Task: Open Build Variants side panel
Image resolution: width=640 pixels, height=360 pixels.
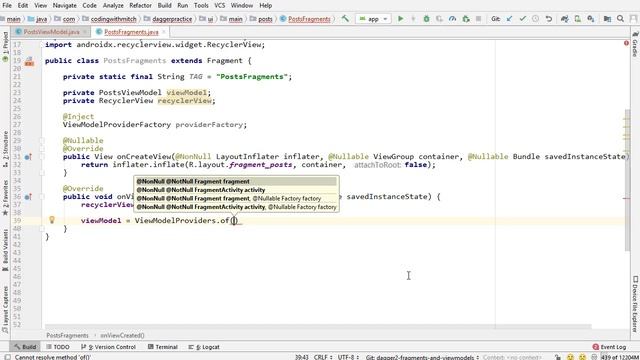Action: click(5, 250)
